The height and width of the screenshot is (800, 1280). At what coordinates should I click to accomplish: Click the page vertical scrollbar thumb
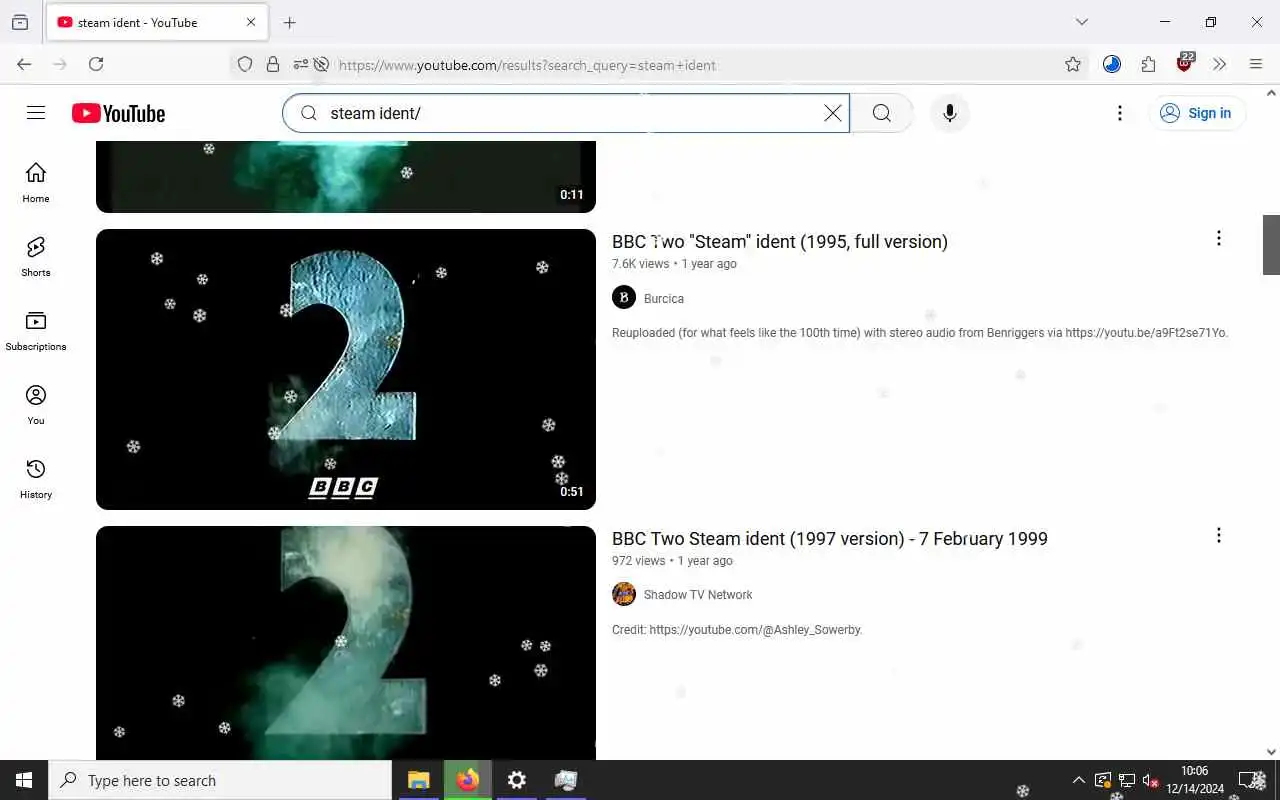coord(1271,244)
